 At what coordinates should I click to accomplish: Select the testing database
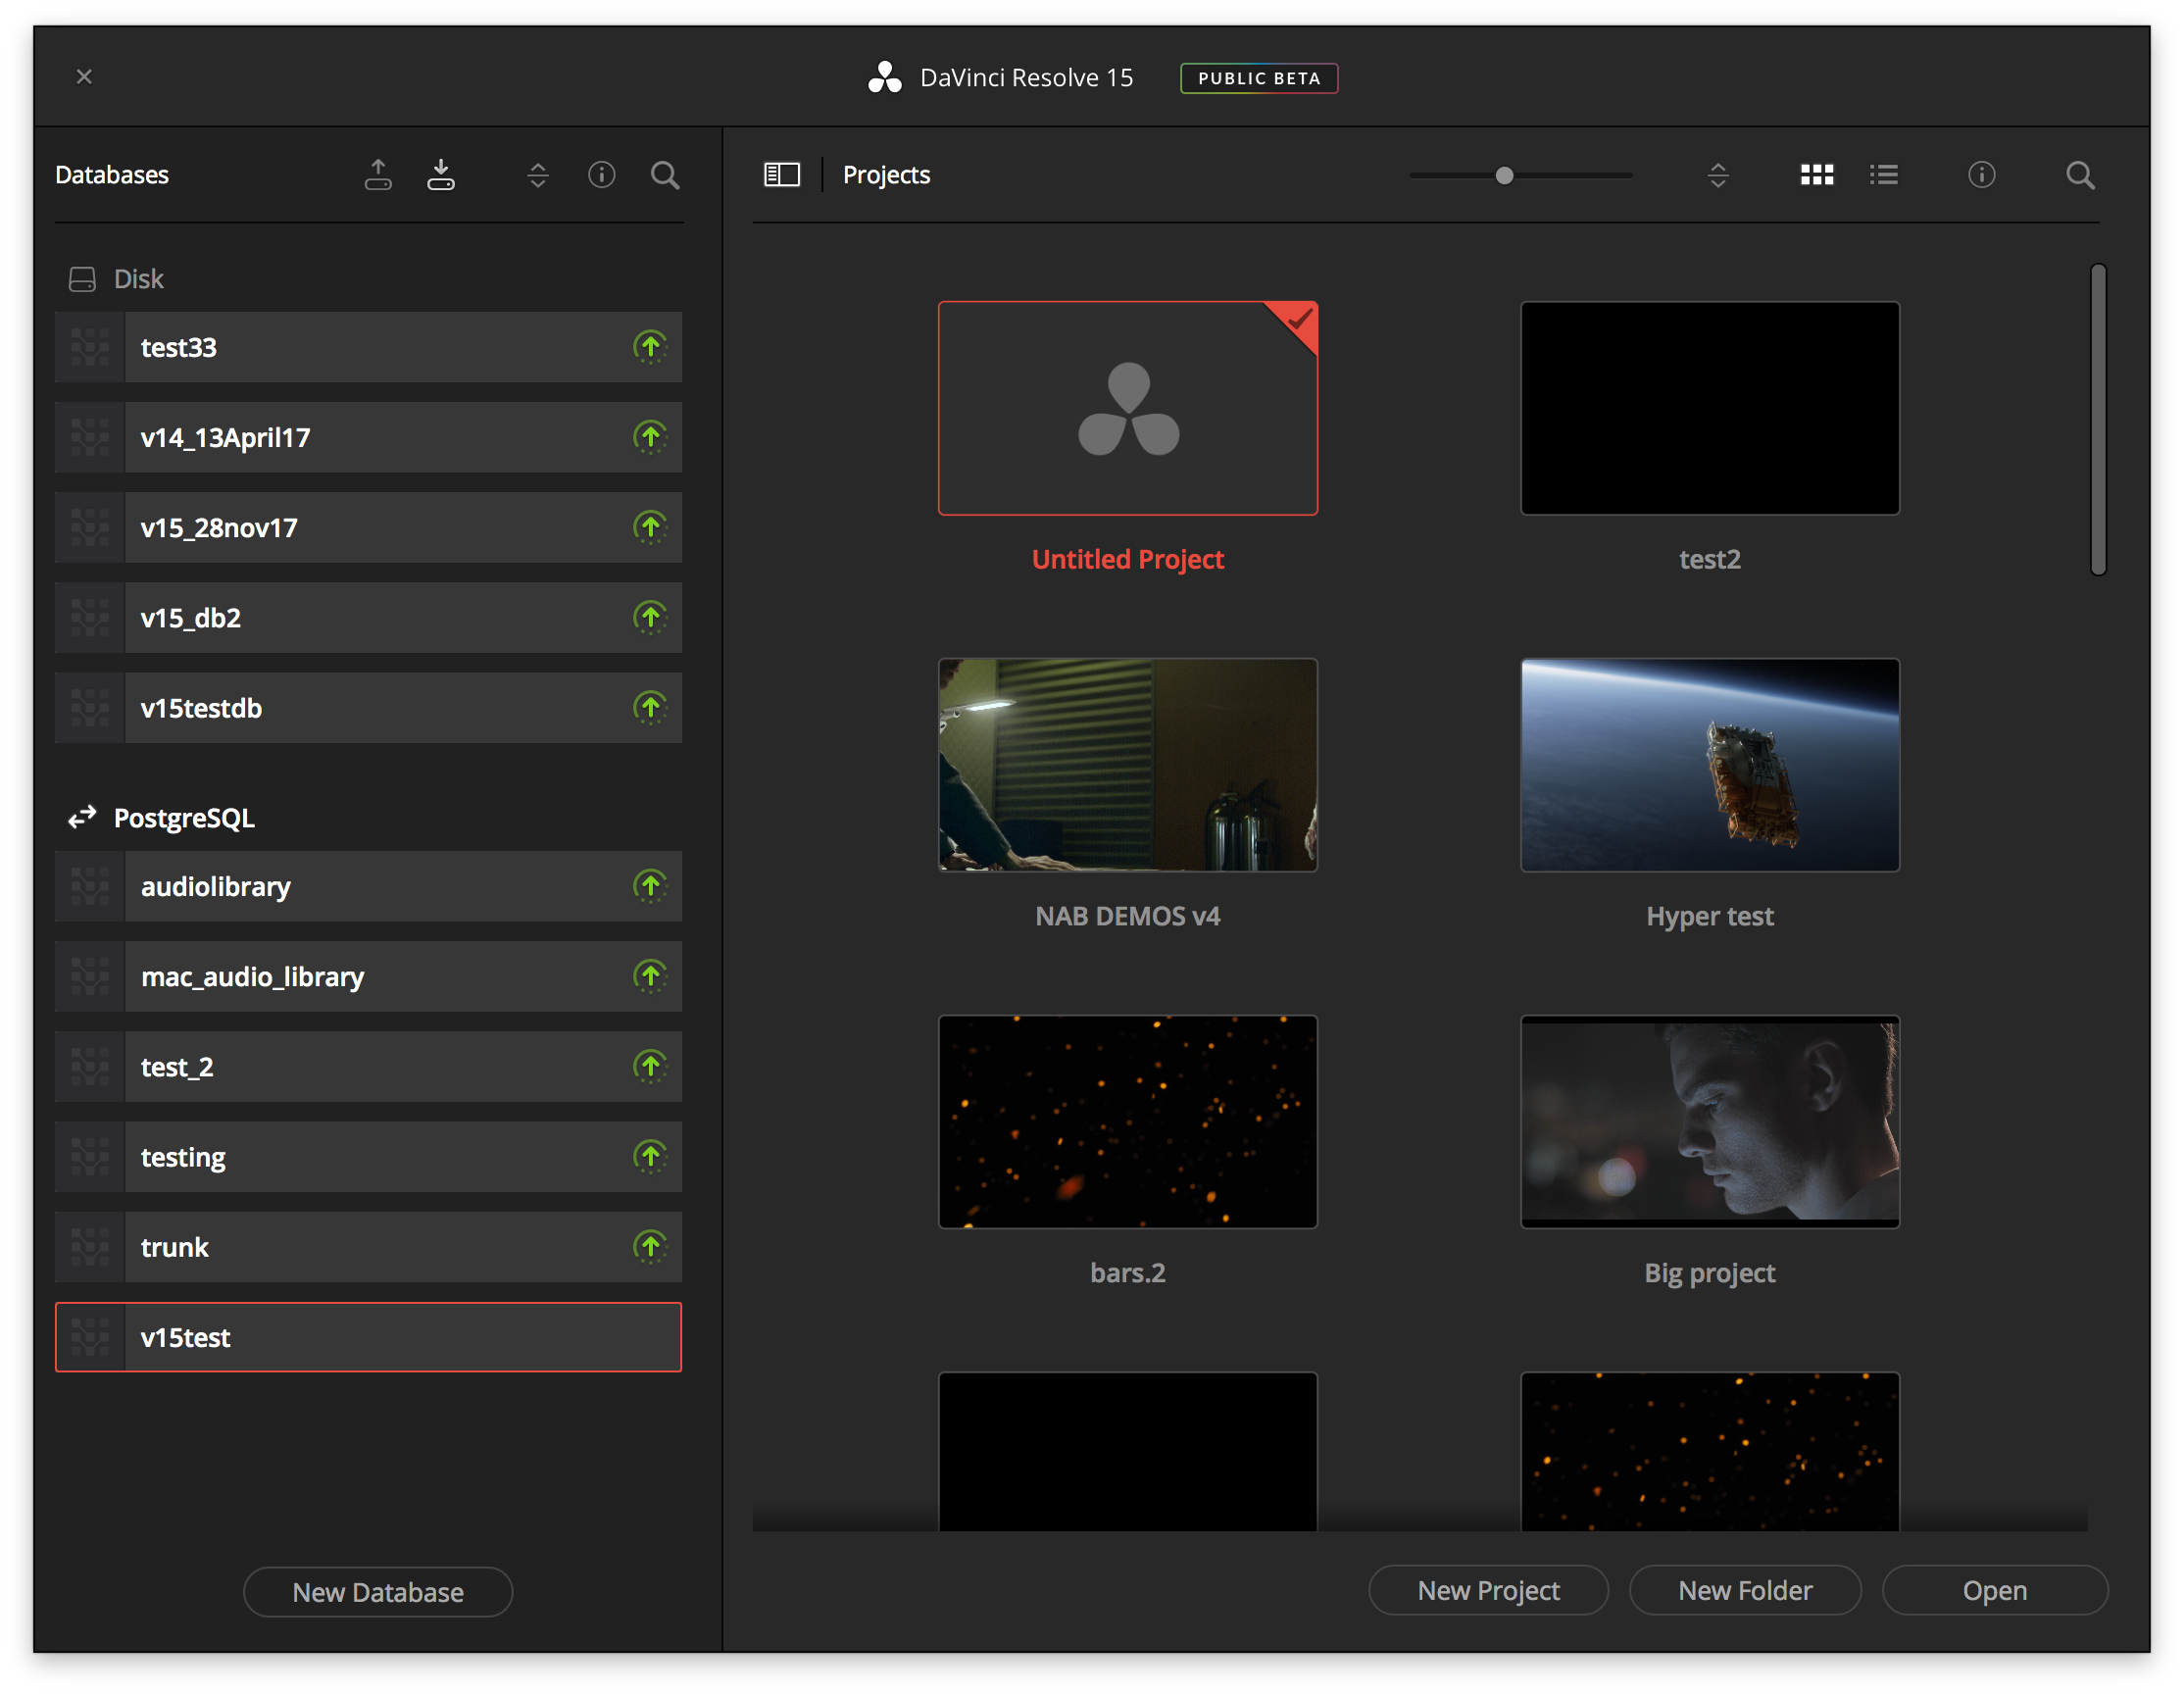pyautogui.click(x=368, y=1156)
